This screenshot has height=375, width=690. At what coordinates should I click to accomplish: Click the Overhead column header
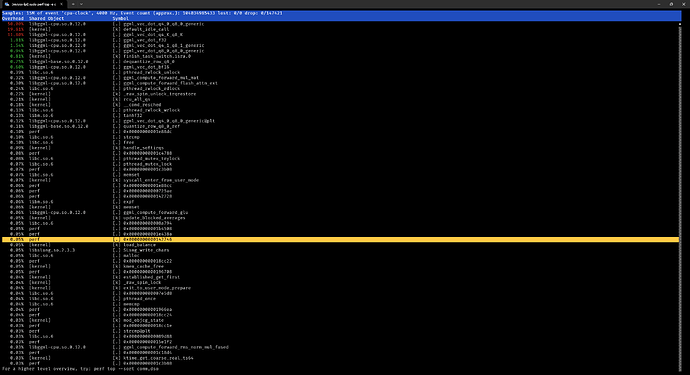[13, 18]
